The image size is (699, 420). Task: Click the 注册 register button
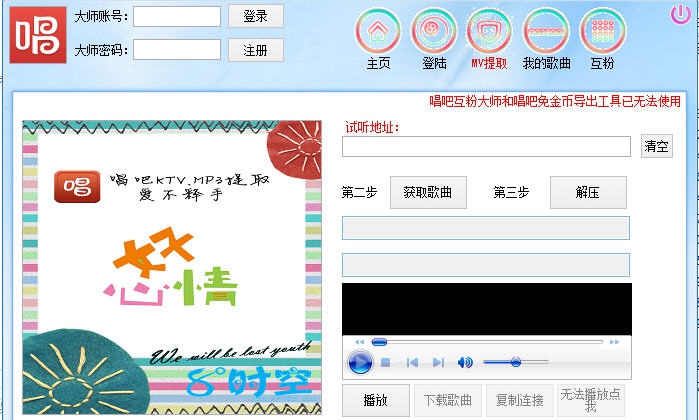pos(256,50)
